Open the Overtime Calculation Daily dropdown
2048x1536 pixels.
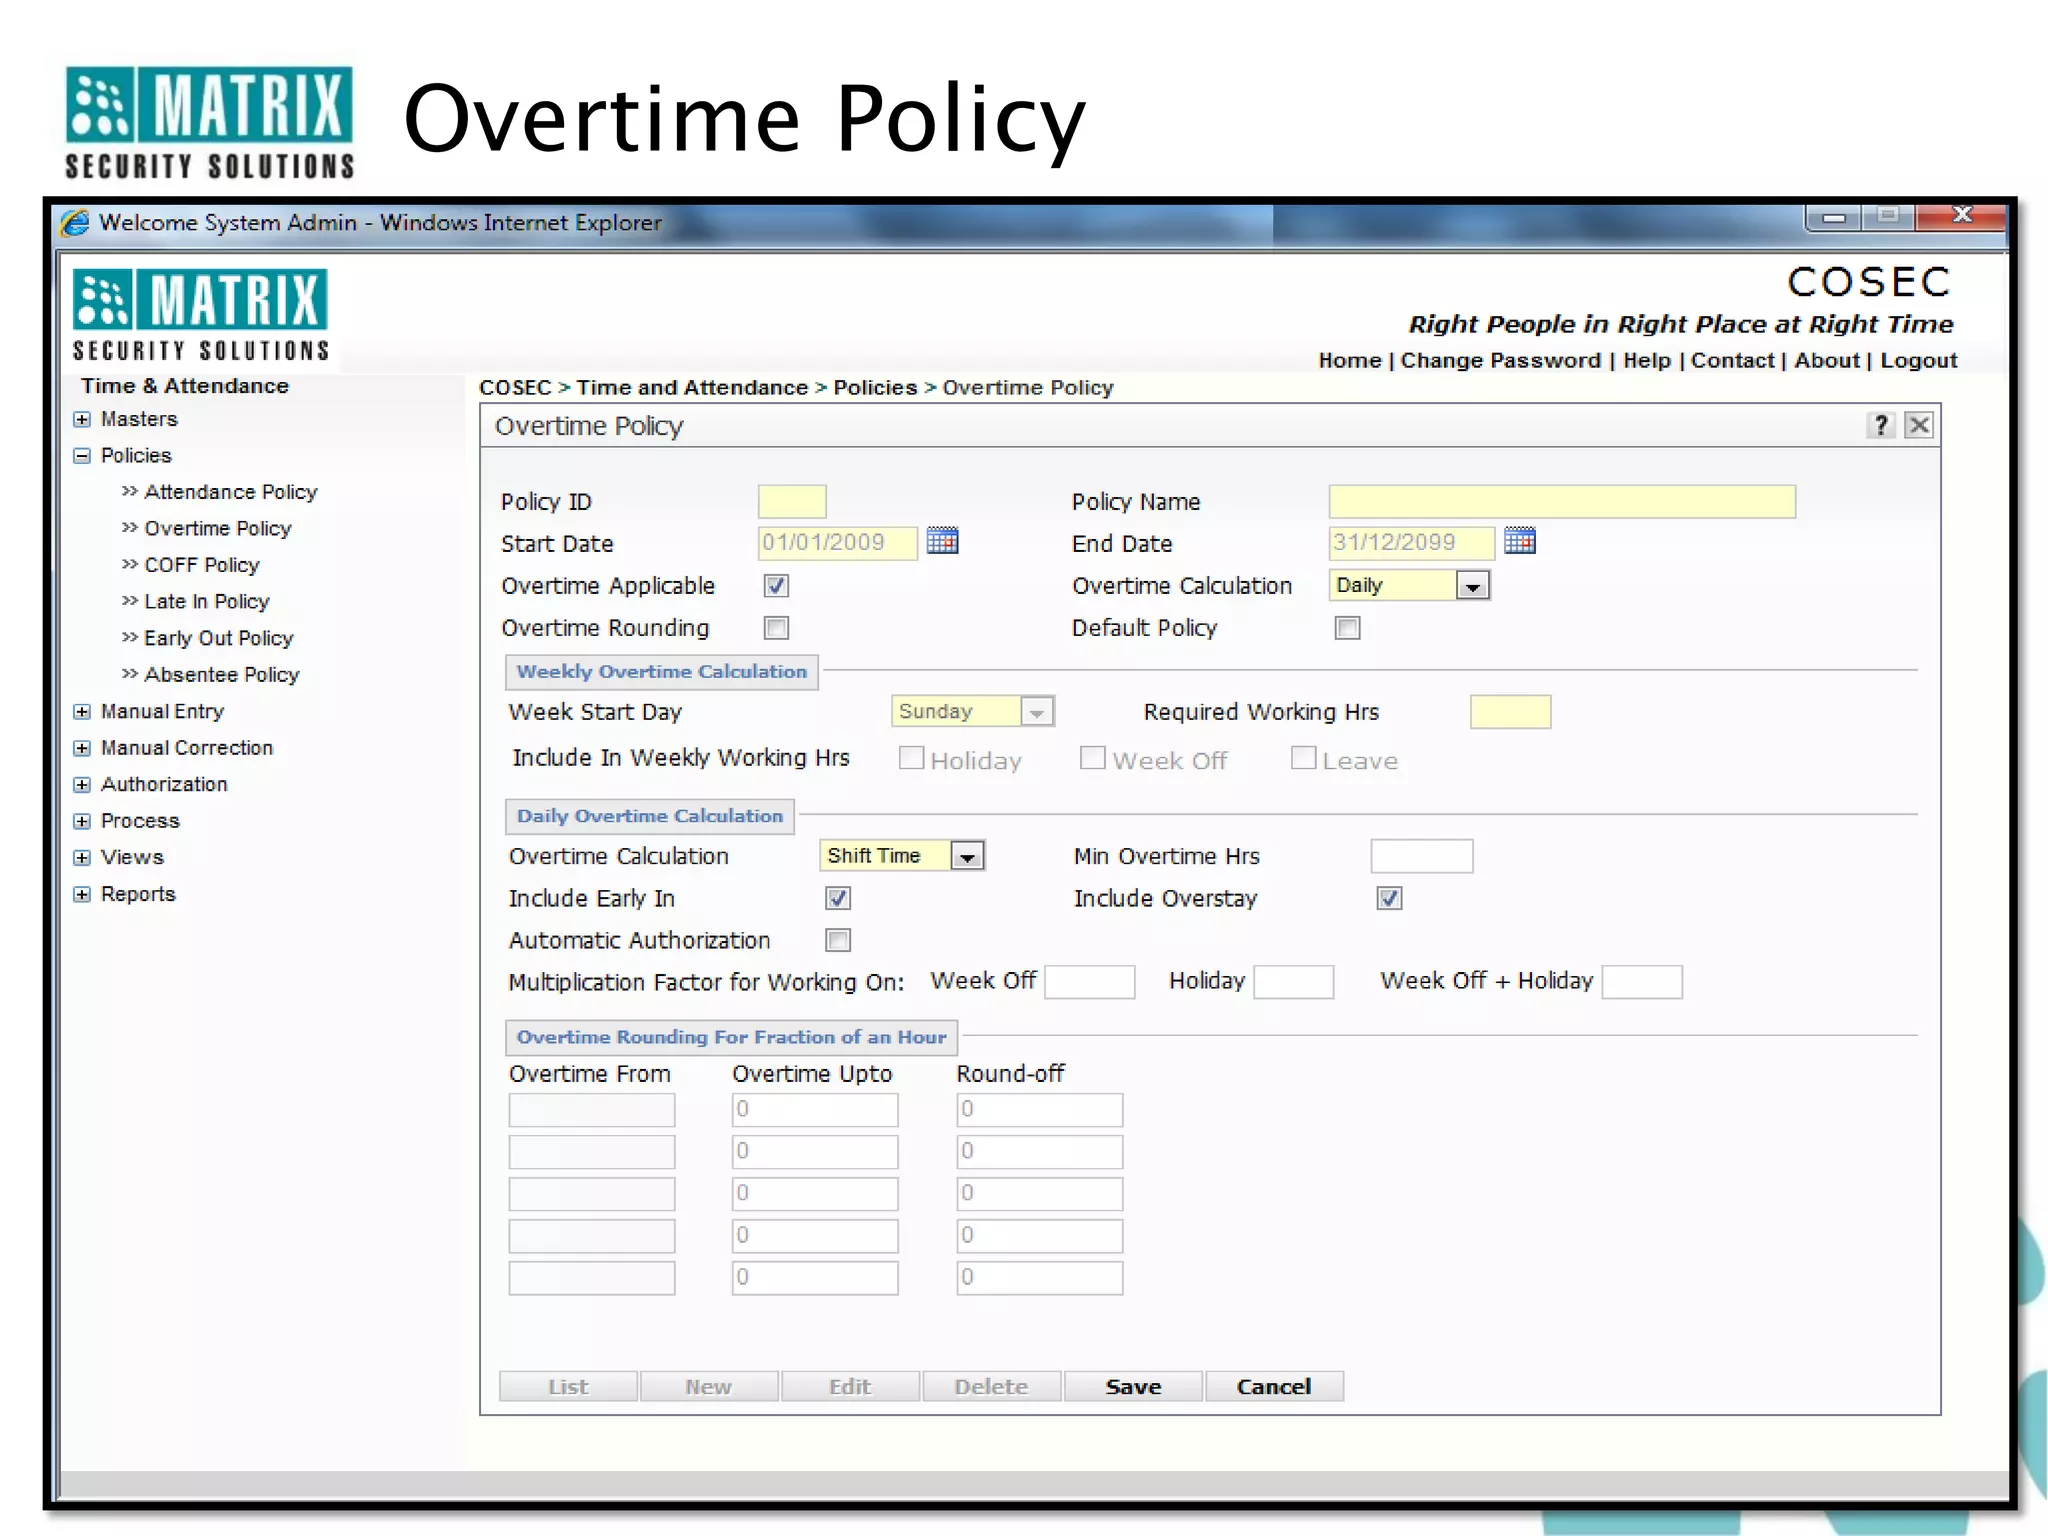coord(1409,585)
